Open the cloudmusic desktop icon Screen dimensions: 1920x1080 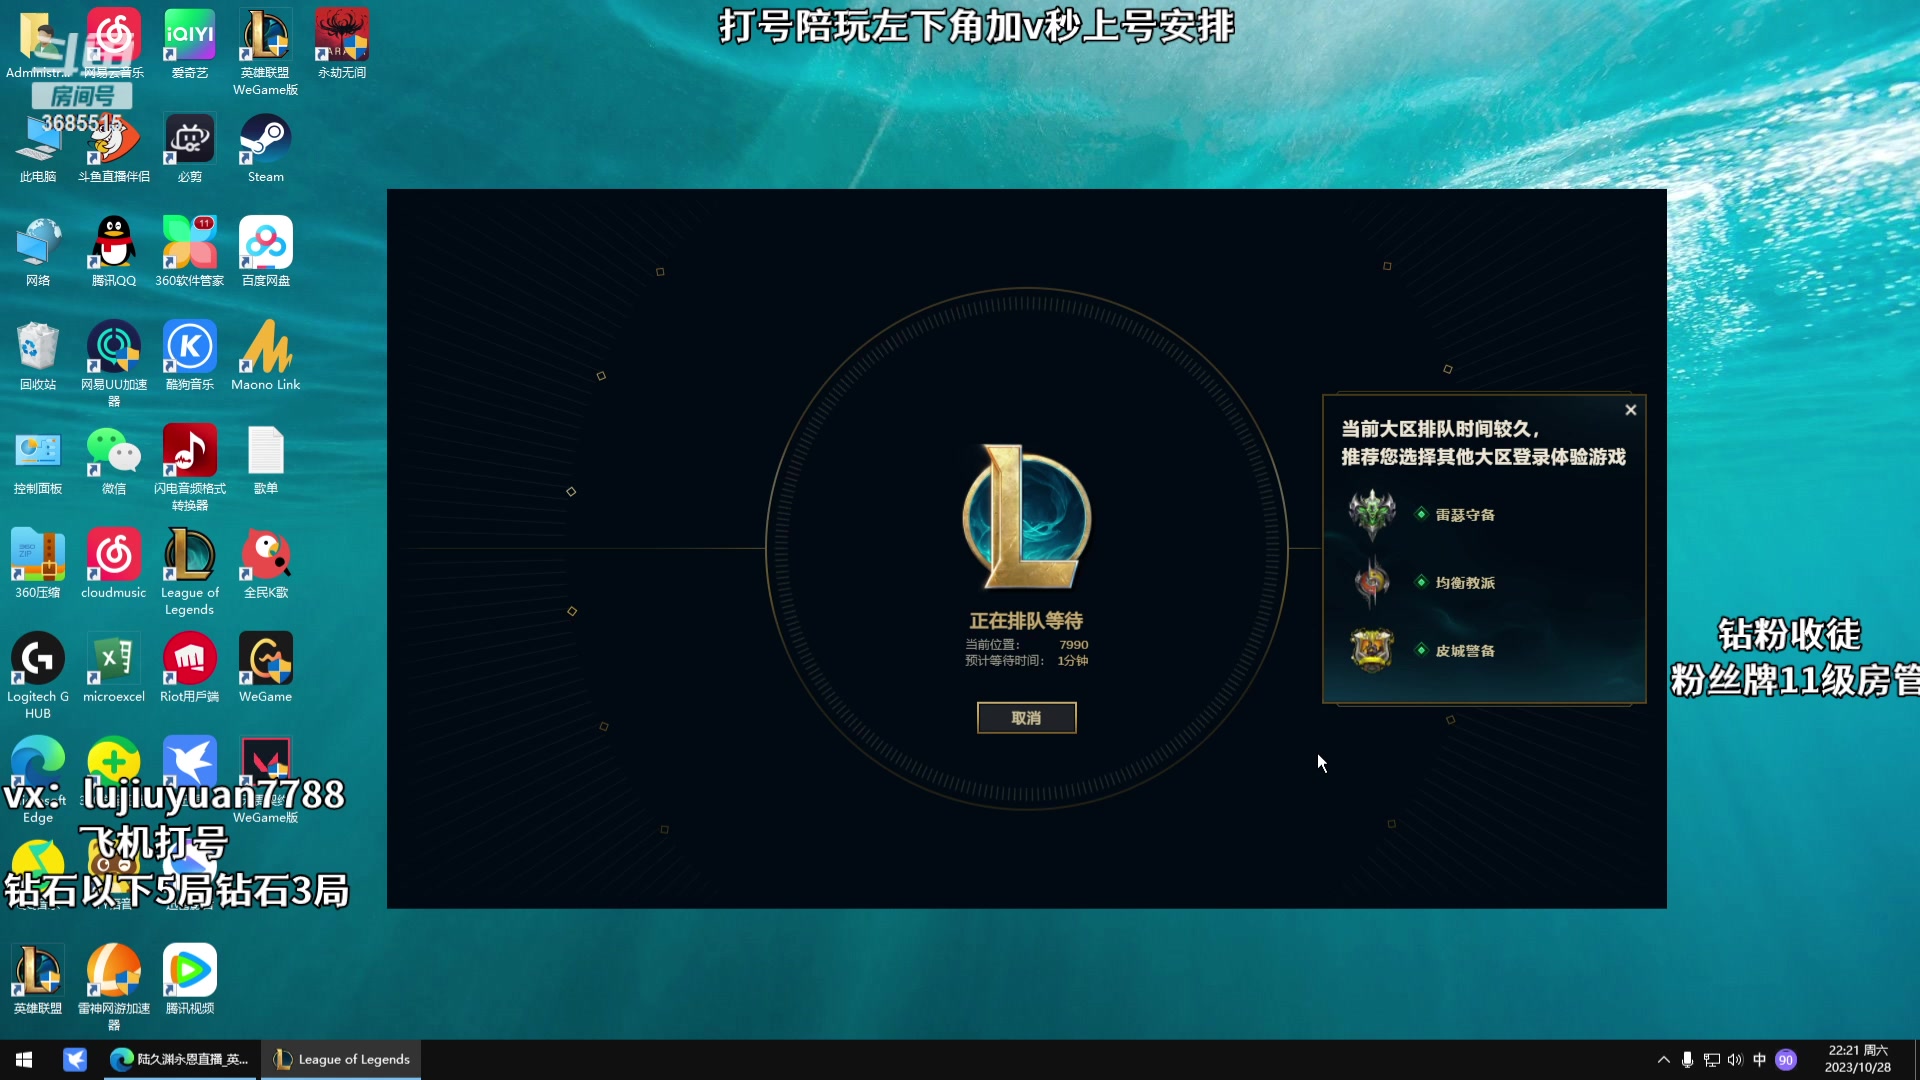point(114,565)
